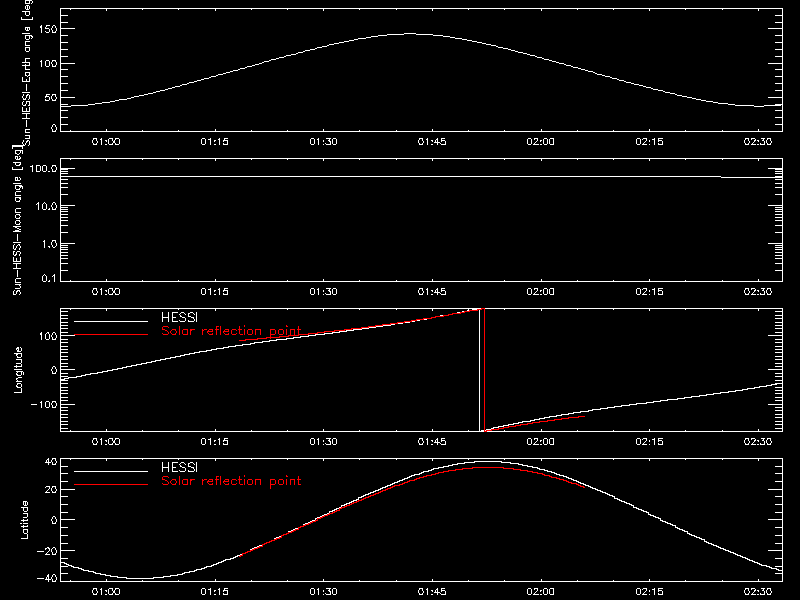
Task: Click the 20 tick on Latitude axis
Action: point(51,489)
